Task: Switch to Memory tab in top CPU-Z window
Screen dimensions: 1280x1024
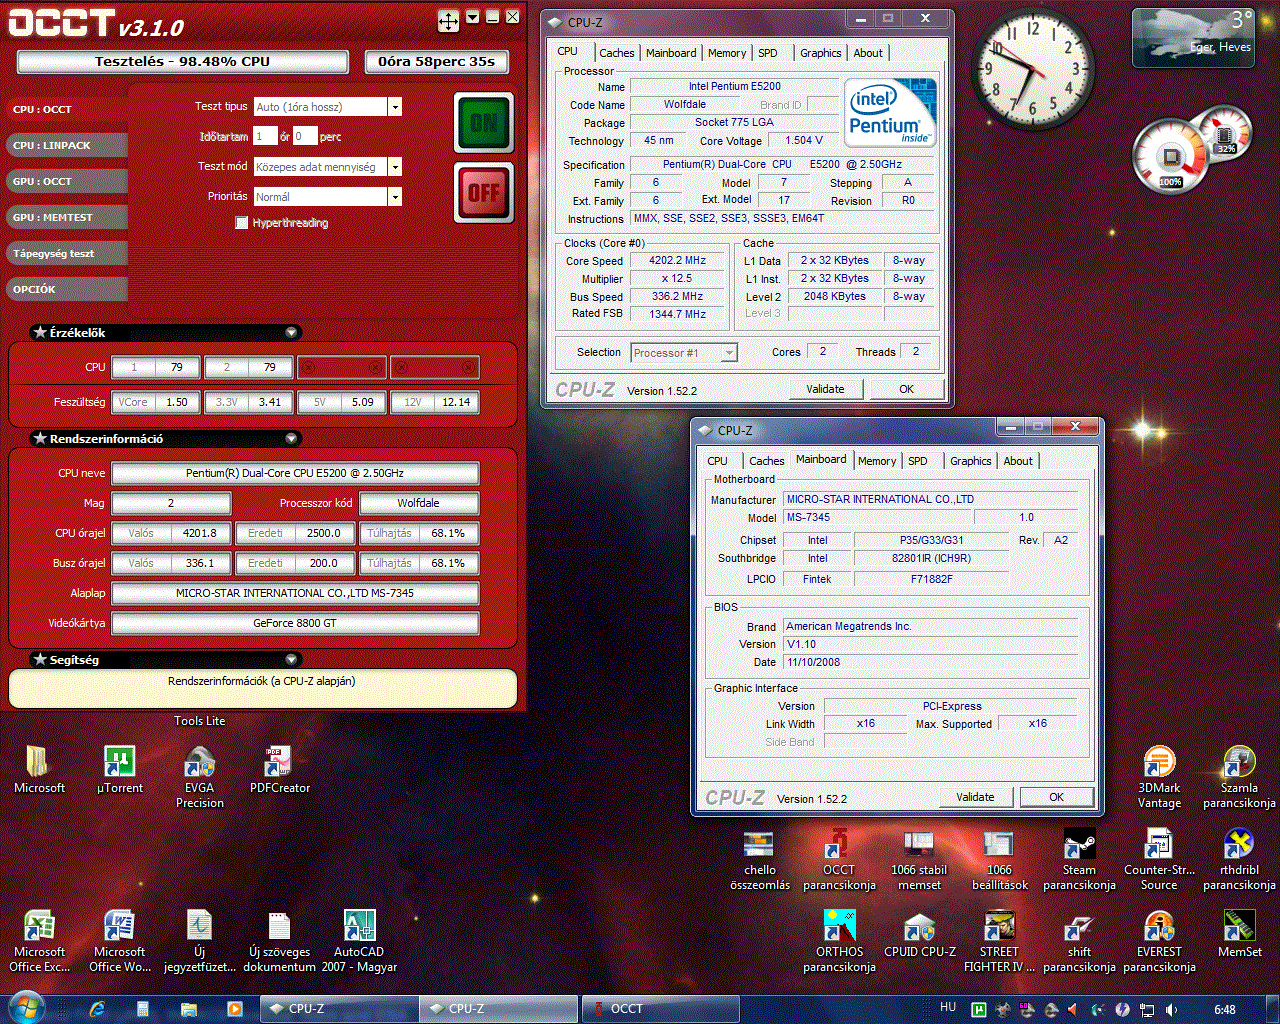Action: point(727,53)
